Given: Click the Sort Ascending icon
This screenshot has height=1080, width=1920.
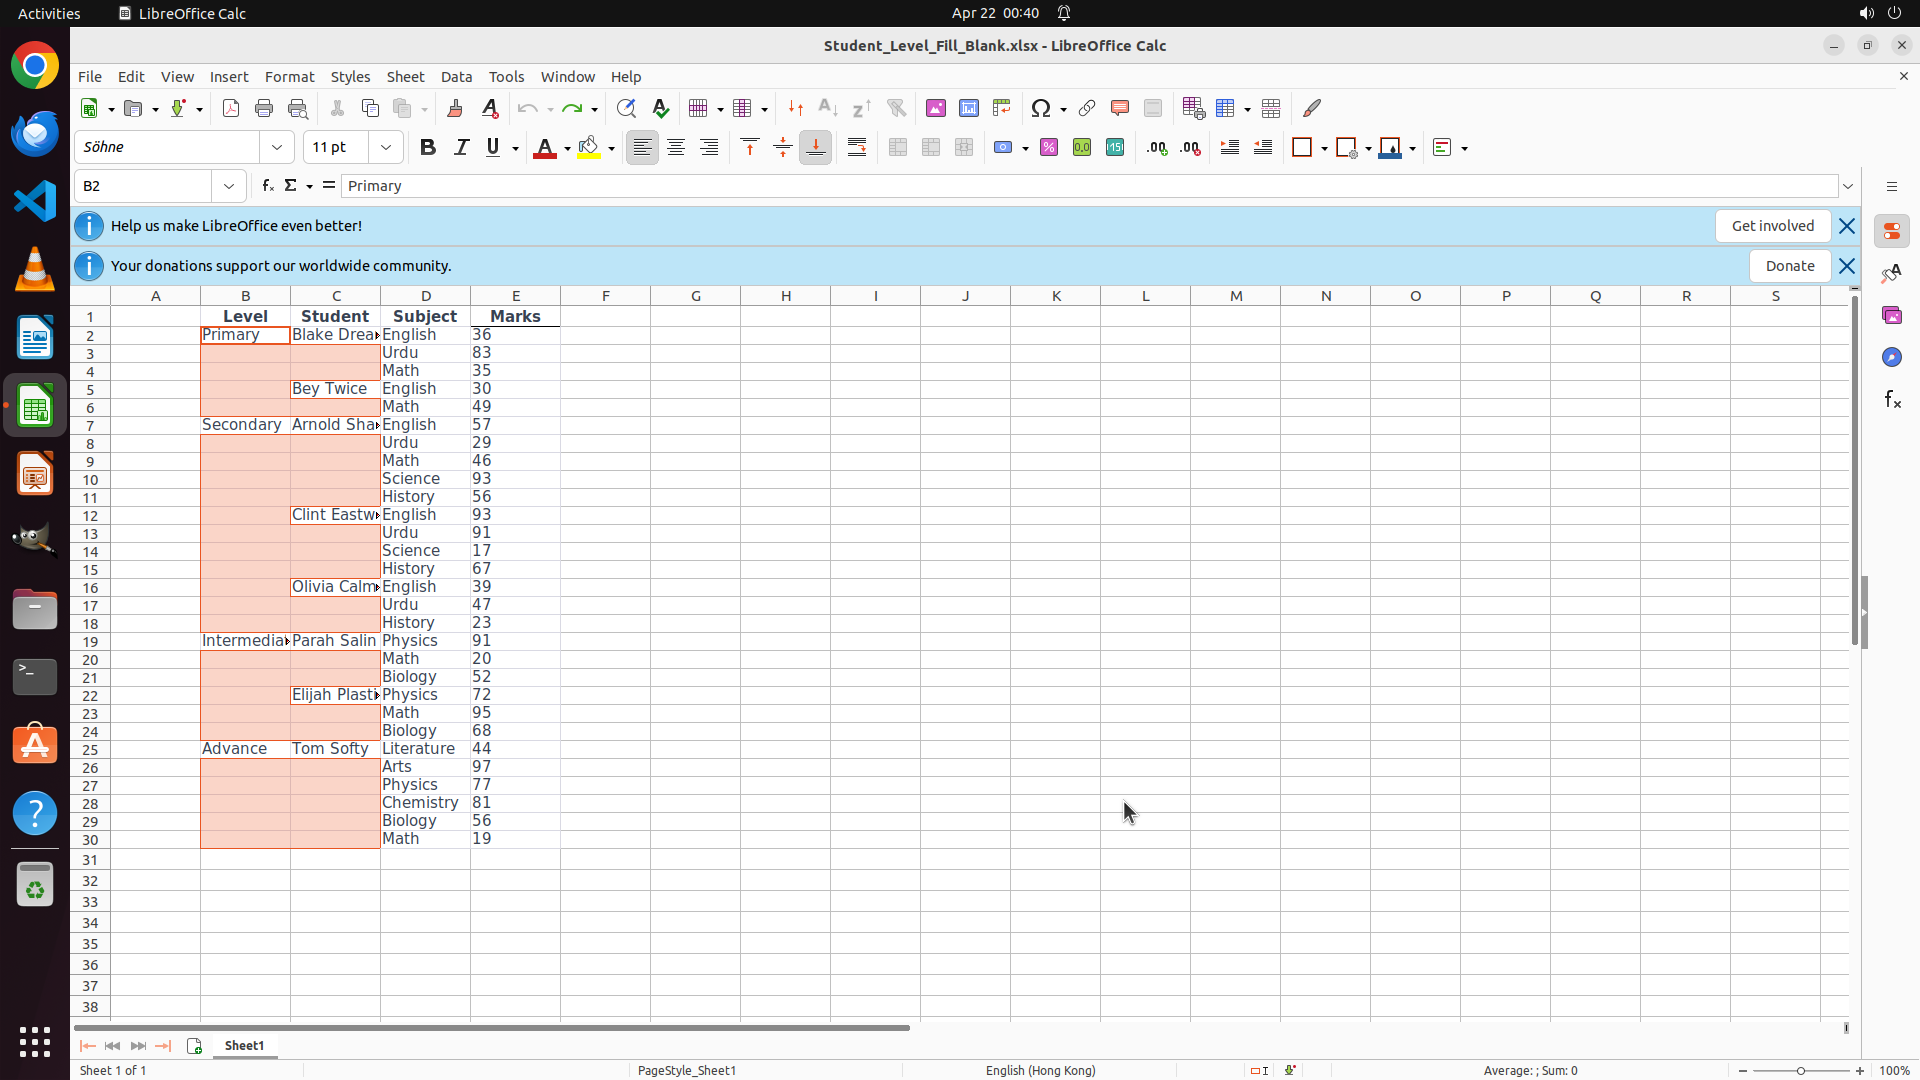Looking at the screenshot, I should [x=828, y=108].
